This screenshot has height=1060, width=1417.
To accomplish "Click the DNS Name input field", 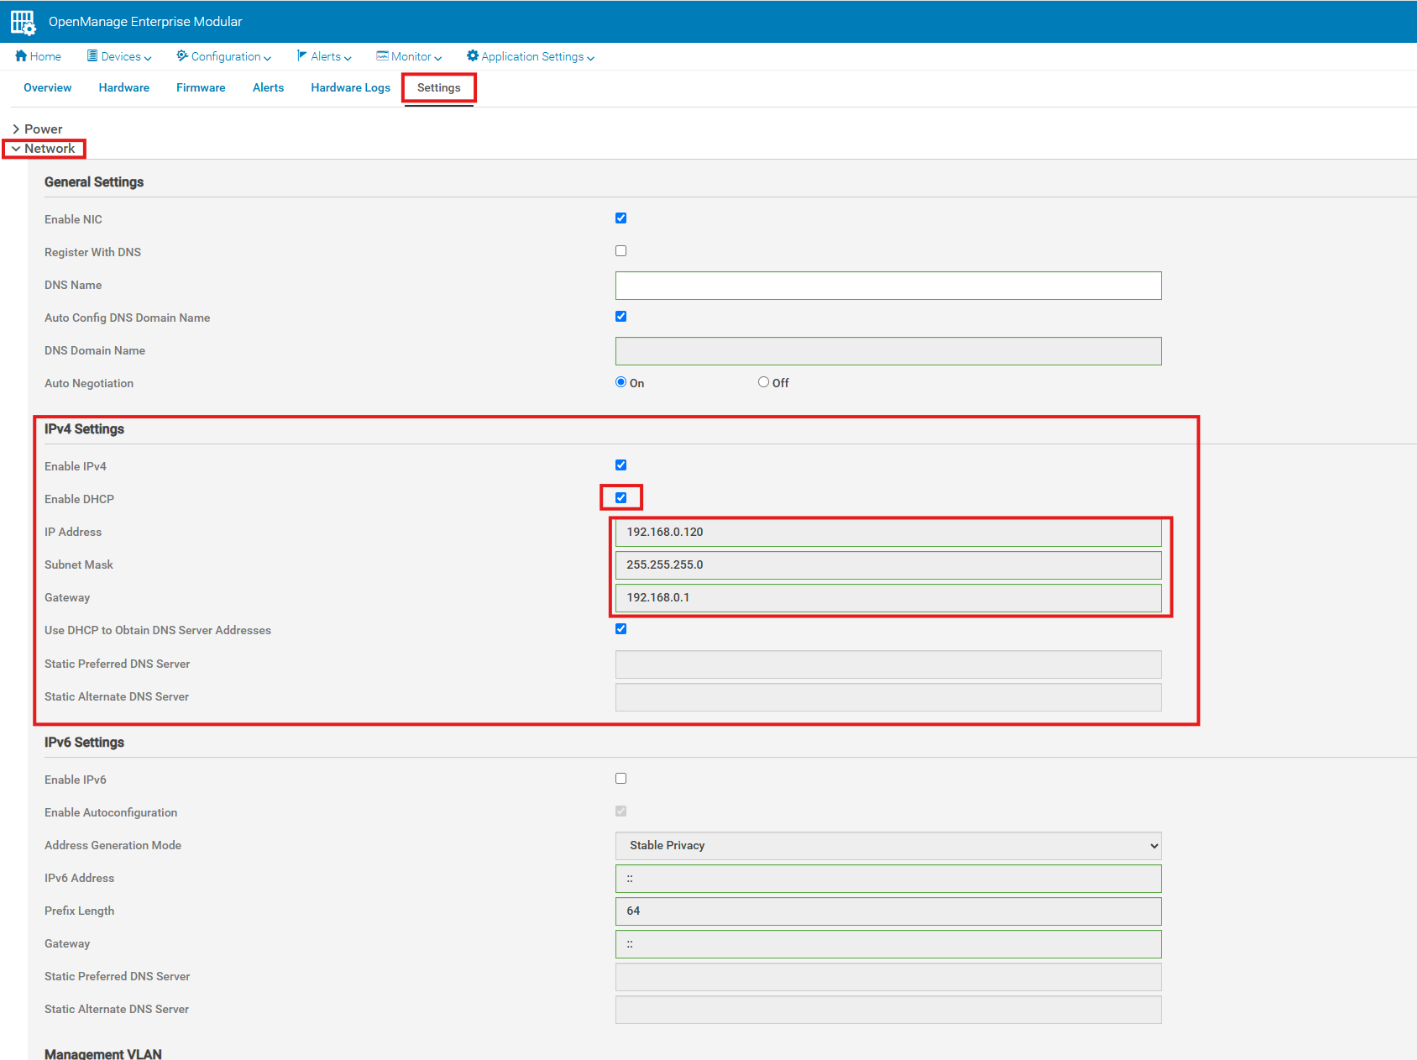I will [888, 285].
